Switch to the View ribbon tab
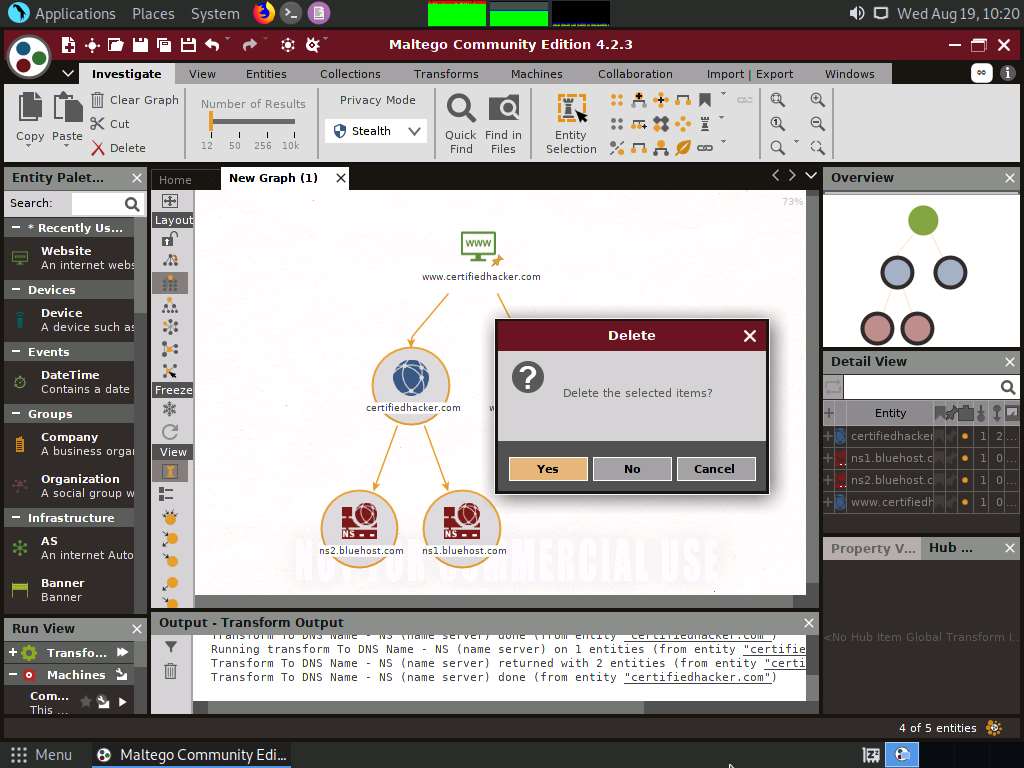 pos(202,74)
